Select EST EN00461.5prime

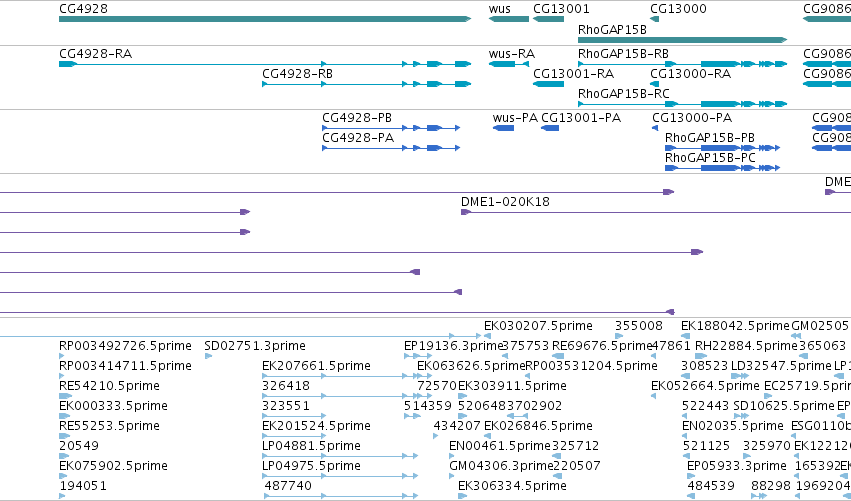[x=500, y=446]
